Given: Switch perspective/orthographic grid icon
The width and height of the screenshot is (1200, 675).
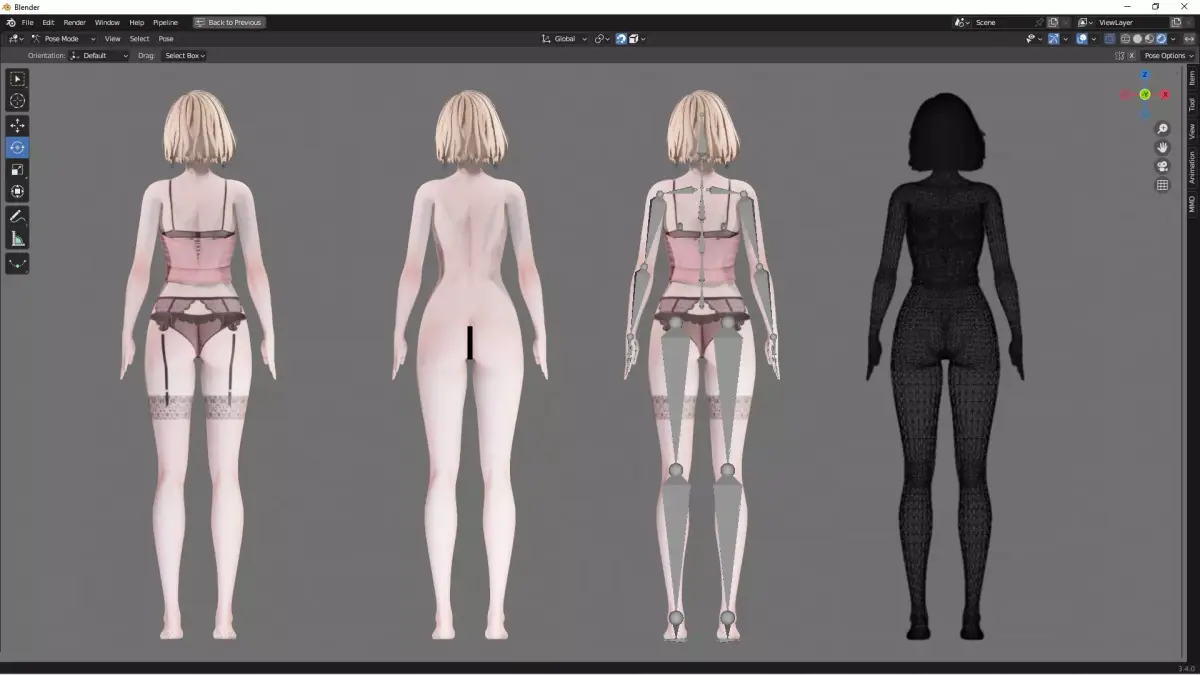Looking at the screenshot, I should (x=1162, y=185).
